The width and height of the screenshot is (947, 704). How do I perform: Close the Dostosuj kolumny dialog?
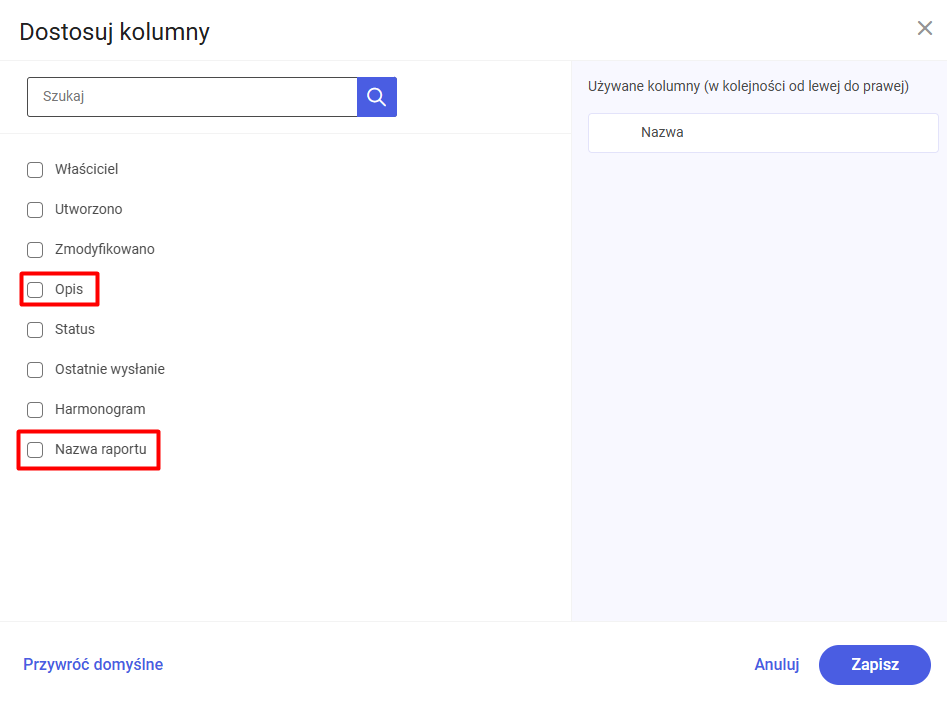tap(925, 28)
